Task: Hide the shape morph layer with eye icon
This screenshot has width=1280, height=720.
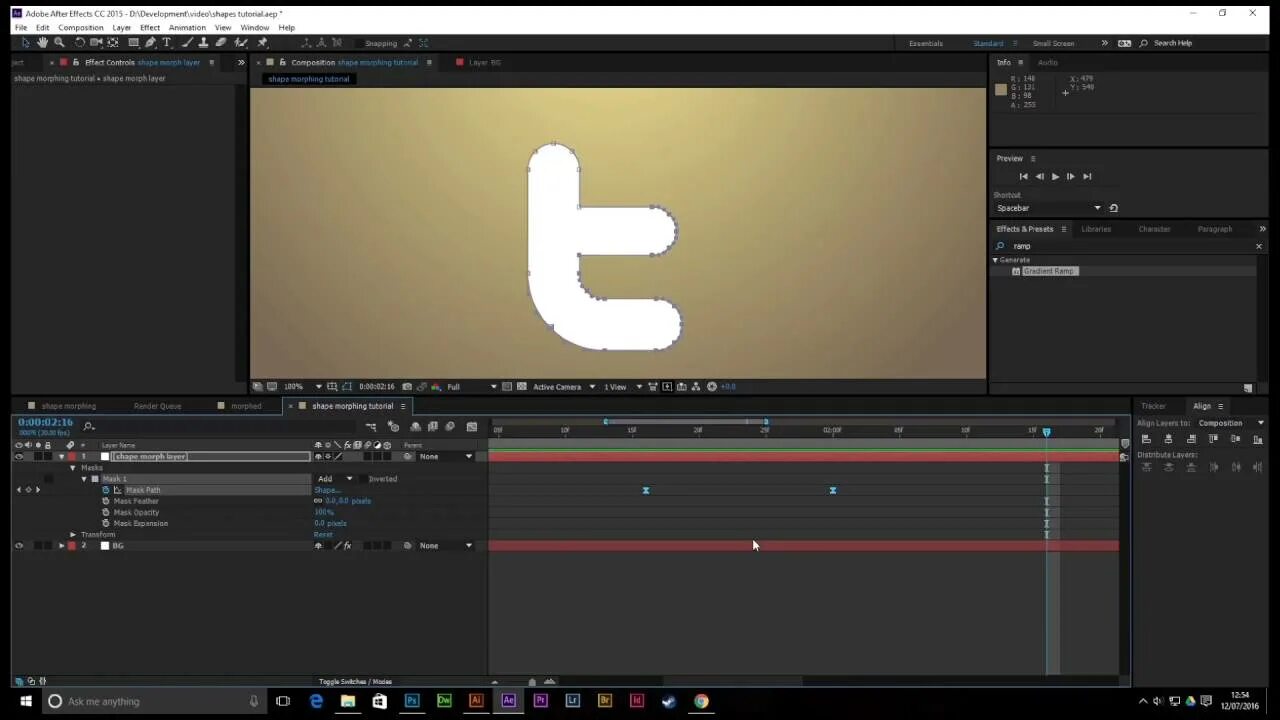Action: 18,457
